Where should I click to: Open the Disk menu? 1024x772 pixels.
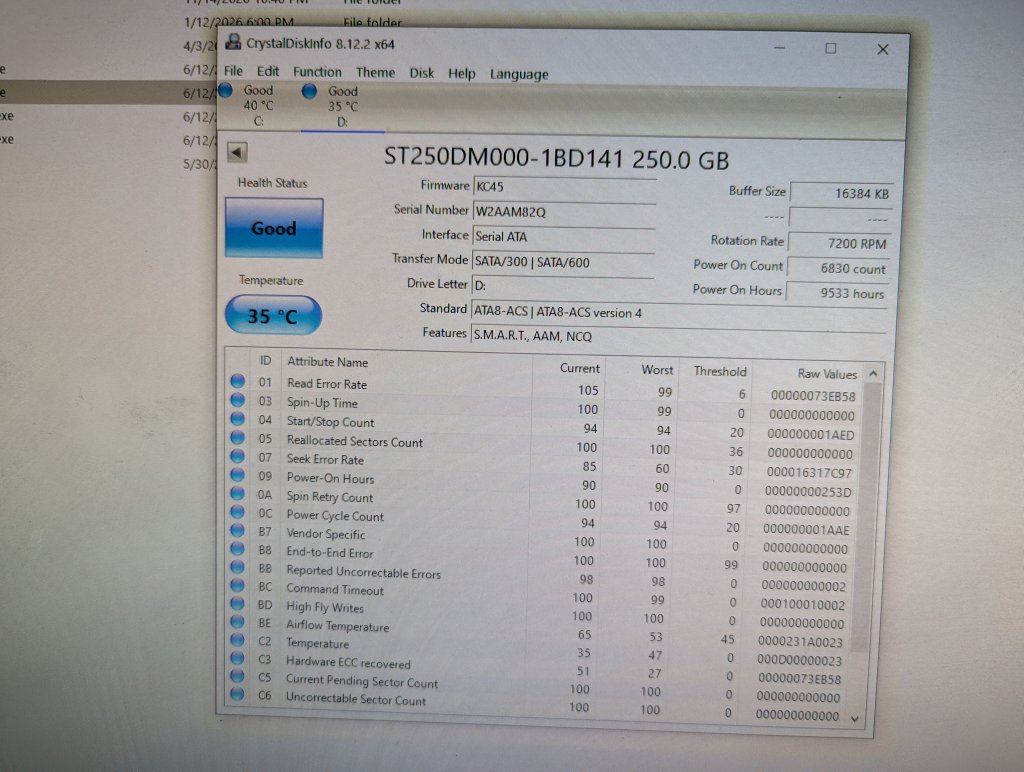(x=422, y=73)
